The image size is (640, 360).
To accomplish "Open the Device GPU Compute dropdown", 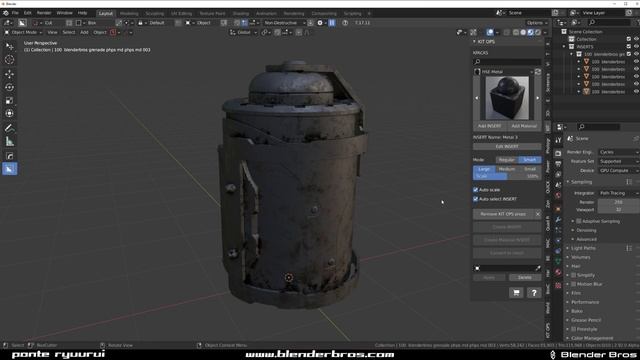I will pos(619,171).
